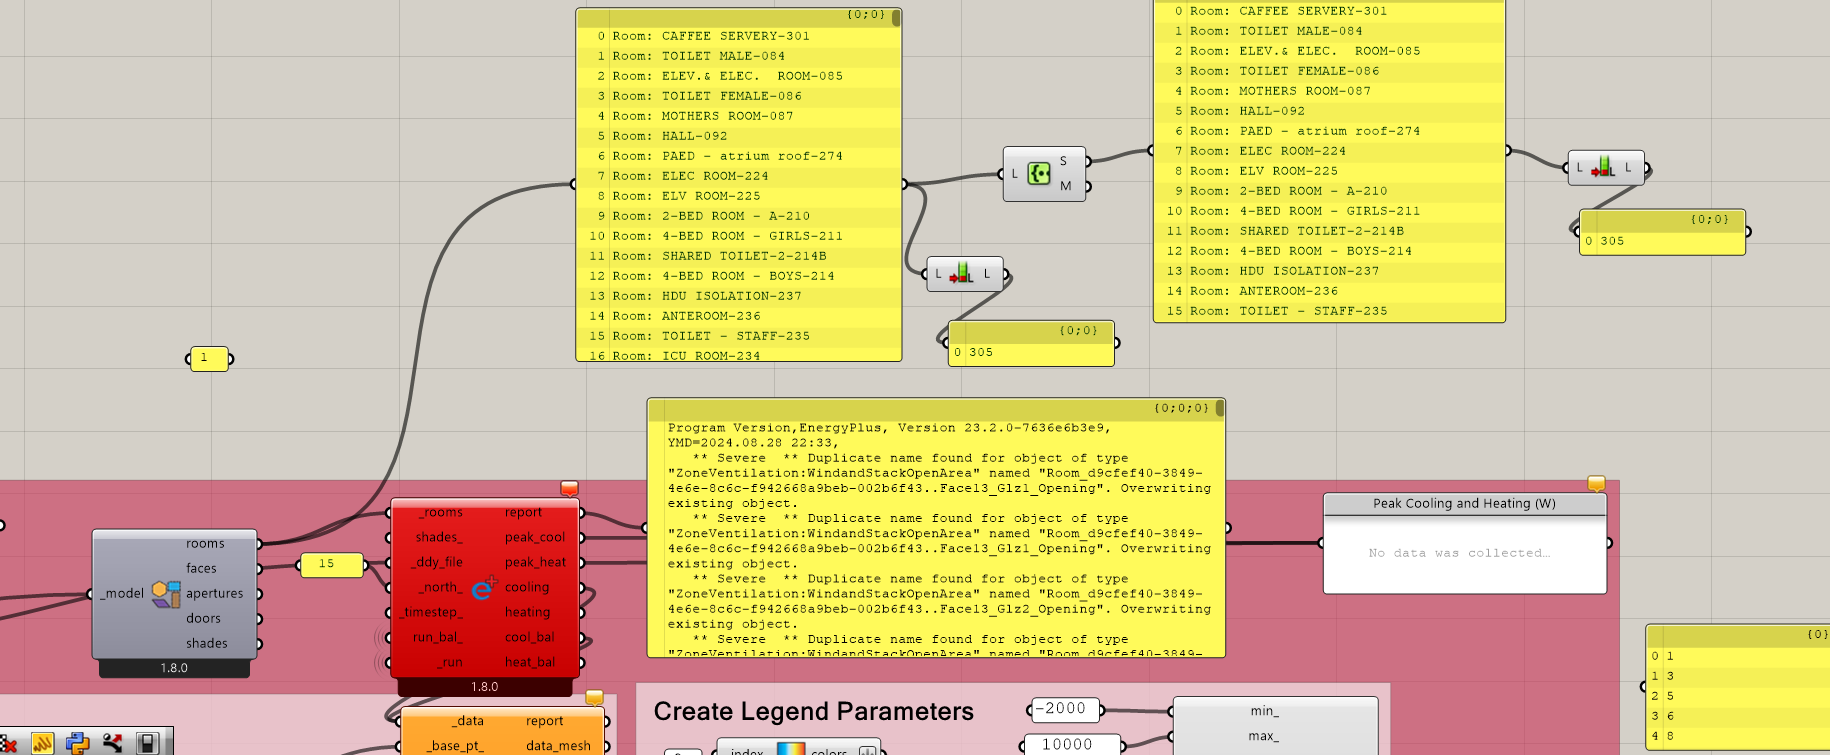The height and width of the screenshot is (755, 1830).
Task: Click the Honeybee model deconstruct icon
Action: coord(166,594)
